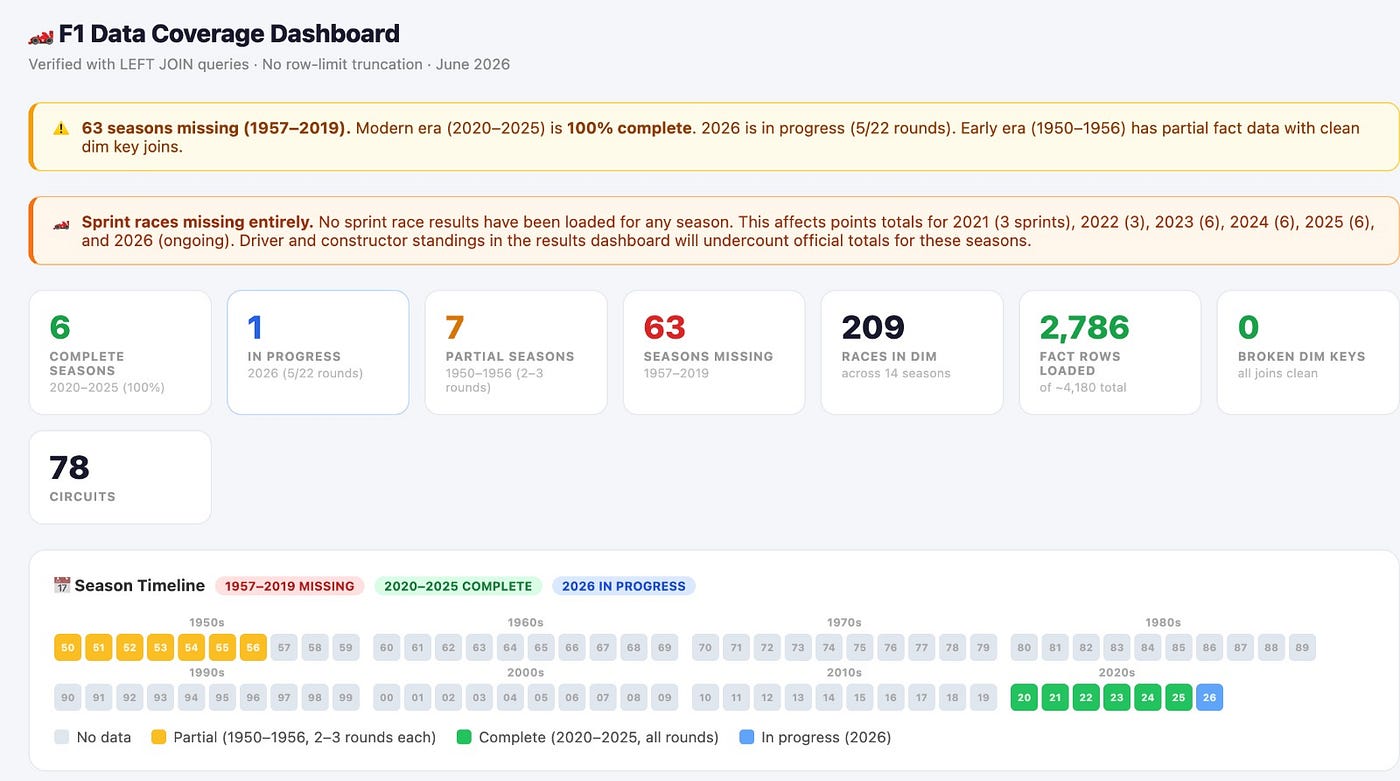Click '63 seasons missing (1957–2019)' text
The image size is (1400, 781).
(216, 128)
